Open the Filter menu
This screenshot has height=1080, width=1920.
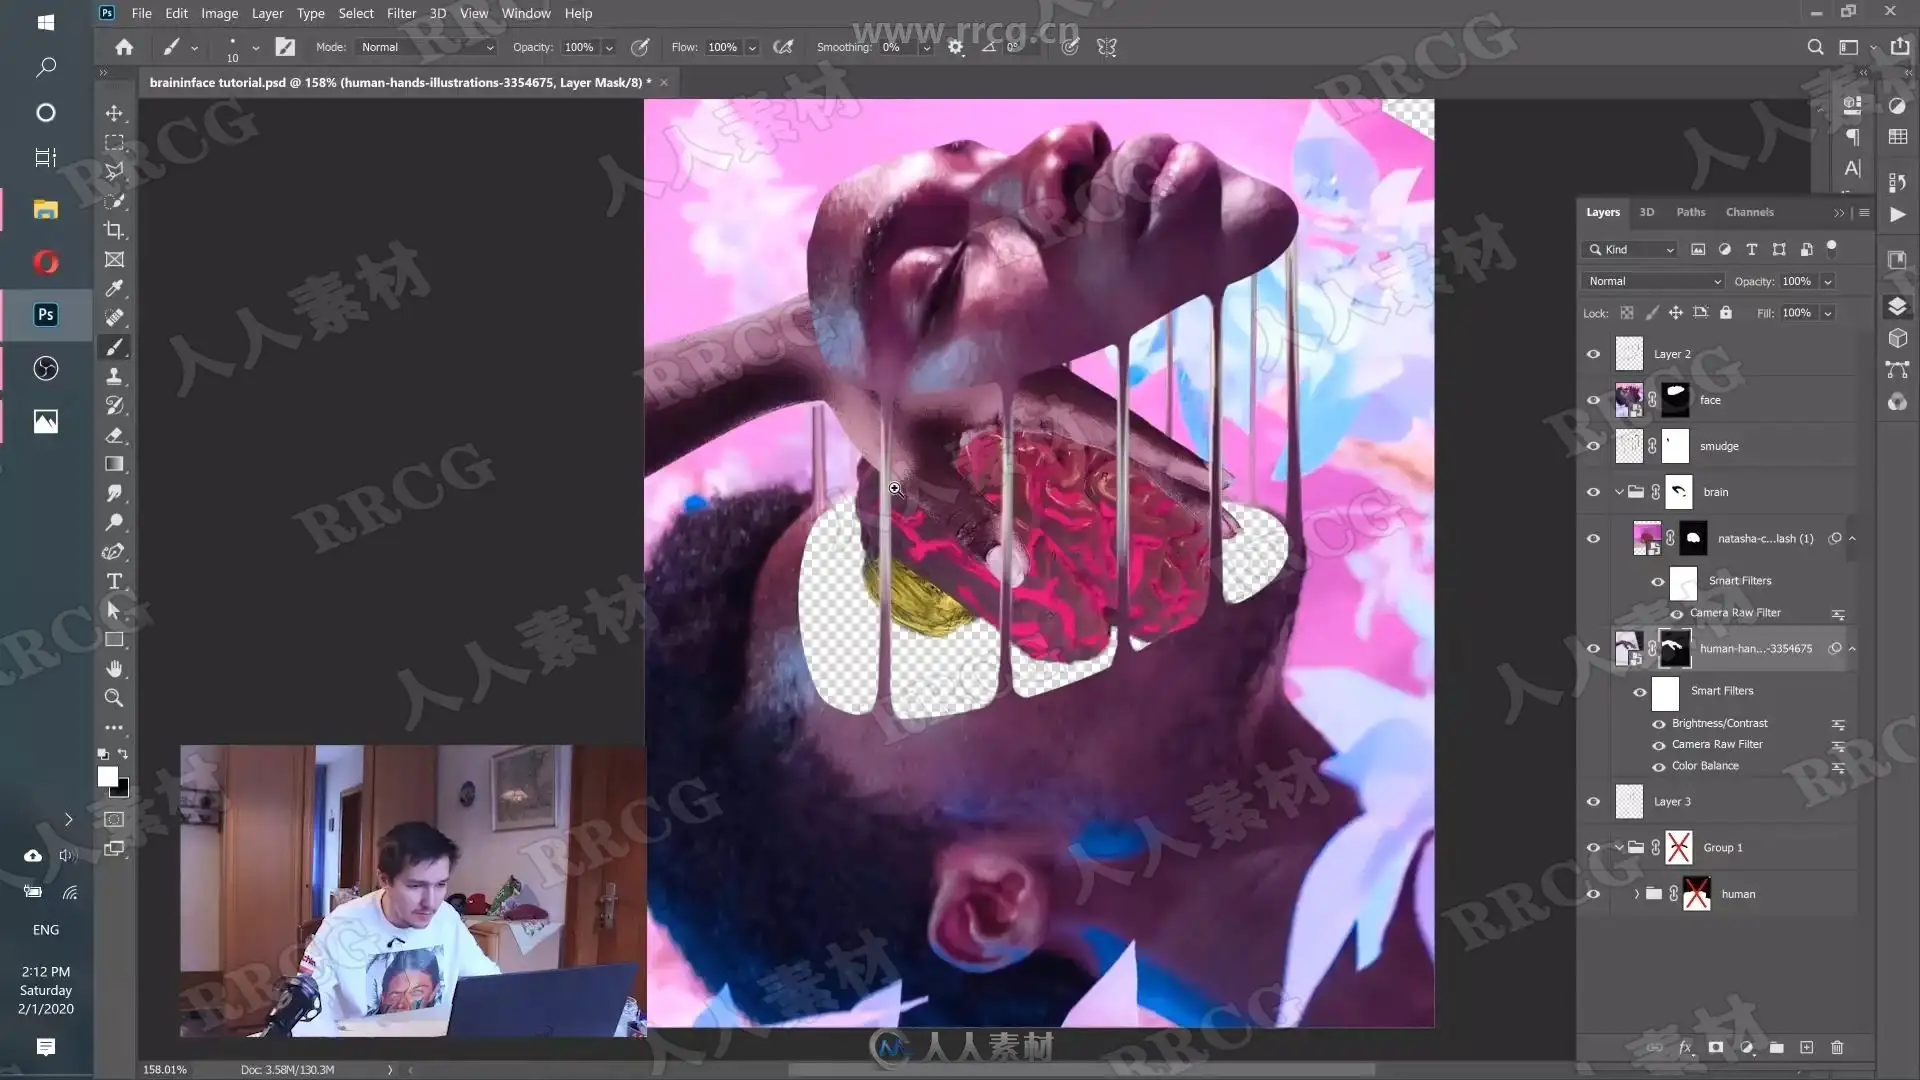click(401, 13)
